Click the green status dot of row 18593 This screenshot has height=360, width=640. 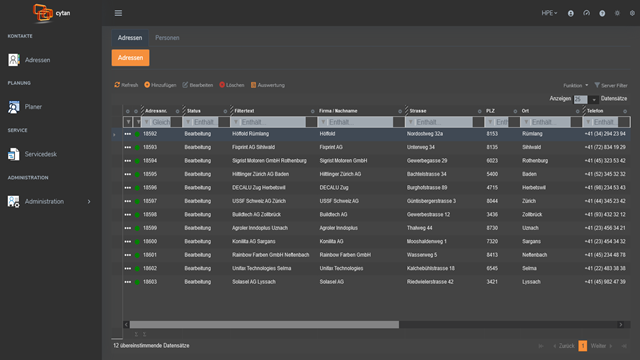coord(137,147)
